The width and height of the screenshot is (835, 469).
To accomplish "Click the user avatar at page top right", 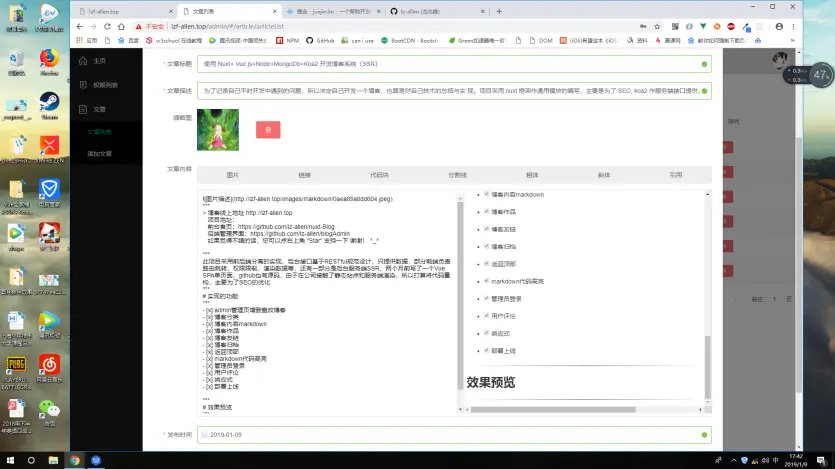I will click(780, 60).
